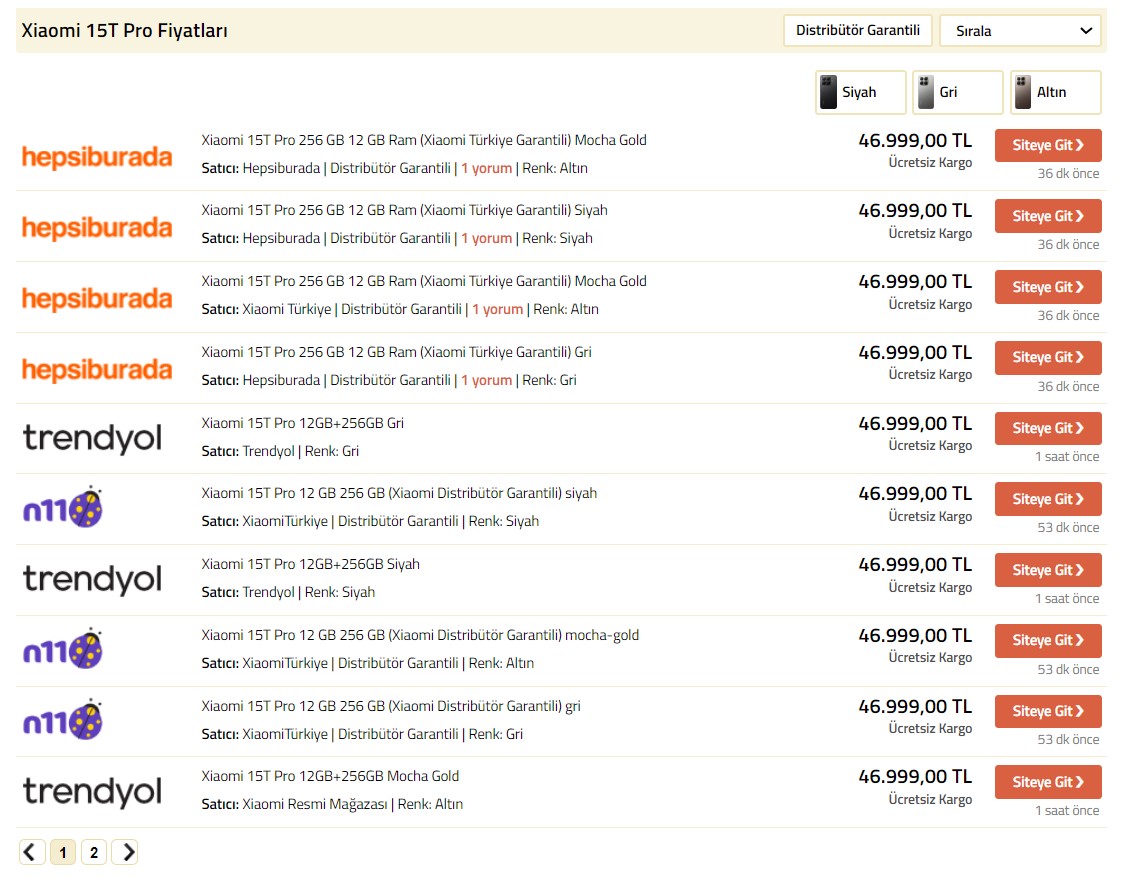Open 1 yorum link on Hepsiburada Siyah listing
Screen dimensions: 1126x877
(x=486, y=239)
